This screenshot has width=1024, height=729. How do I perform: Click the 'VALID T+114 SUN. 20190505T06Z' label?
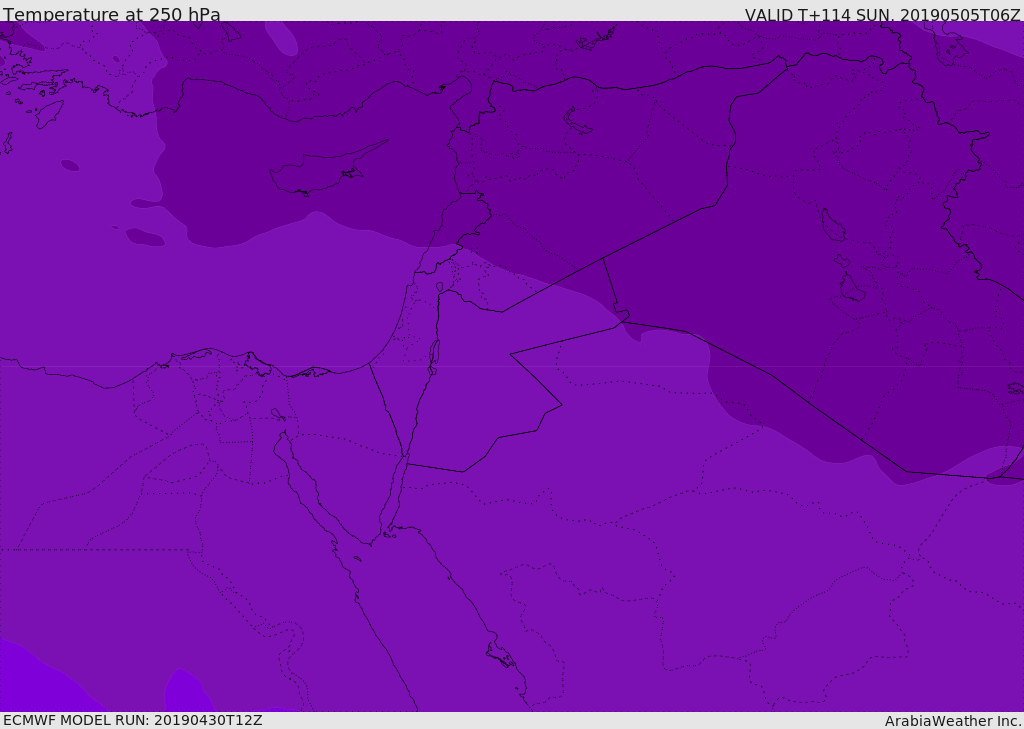(x=882, y=14)
